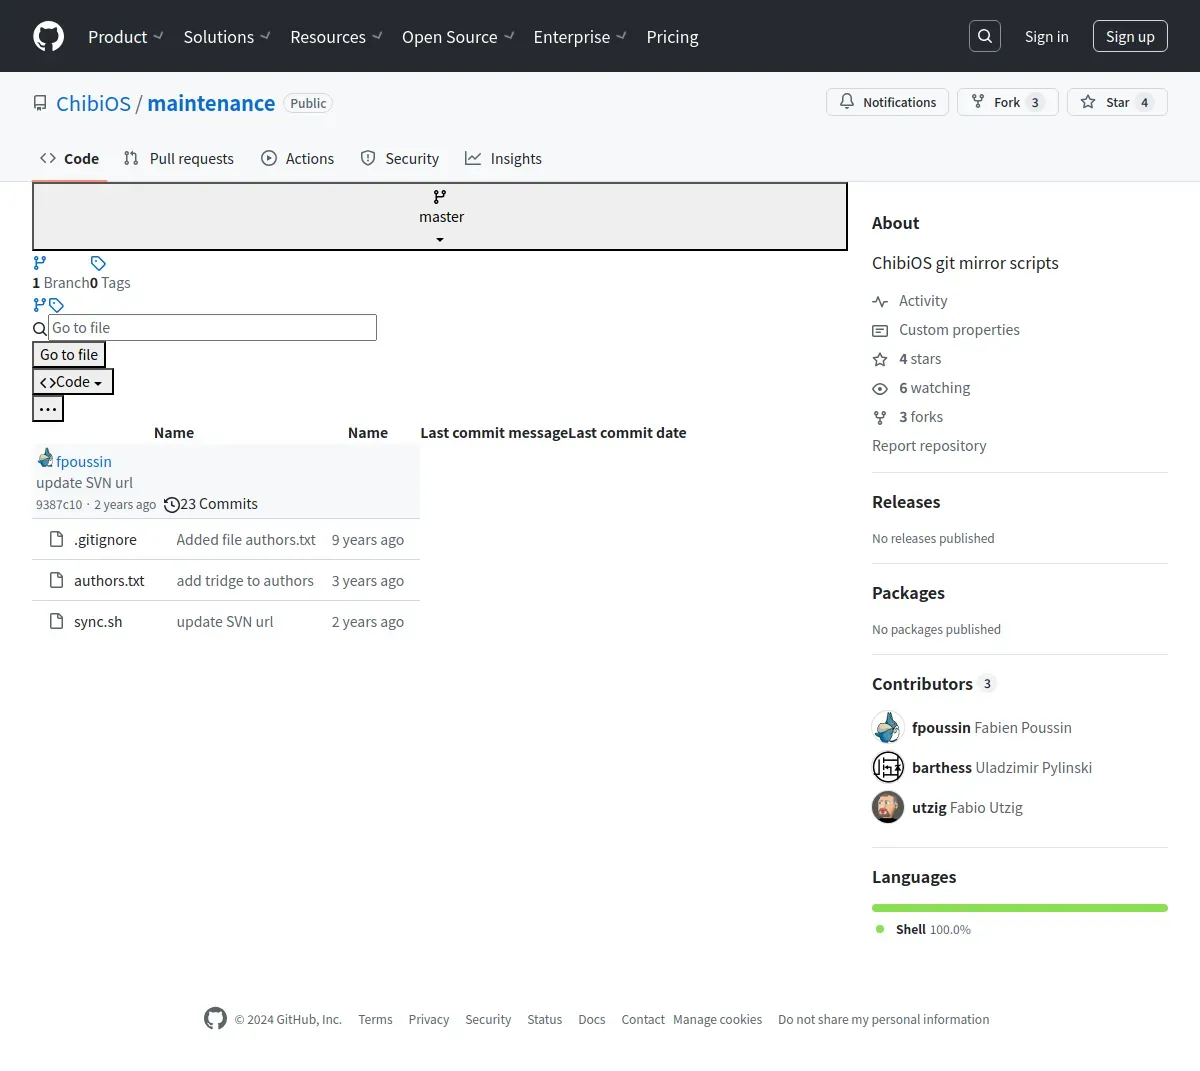Click the star icon in Star button

tap(1088, 102)
